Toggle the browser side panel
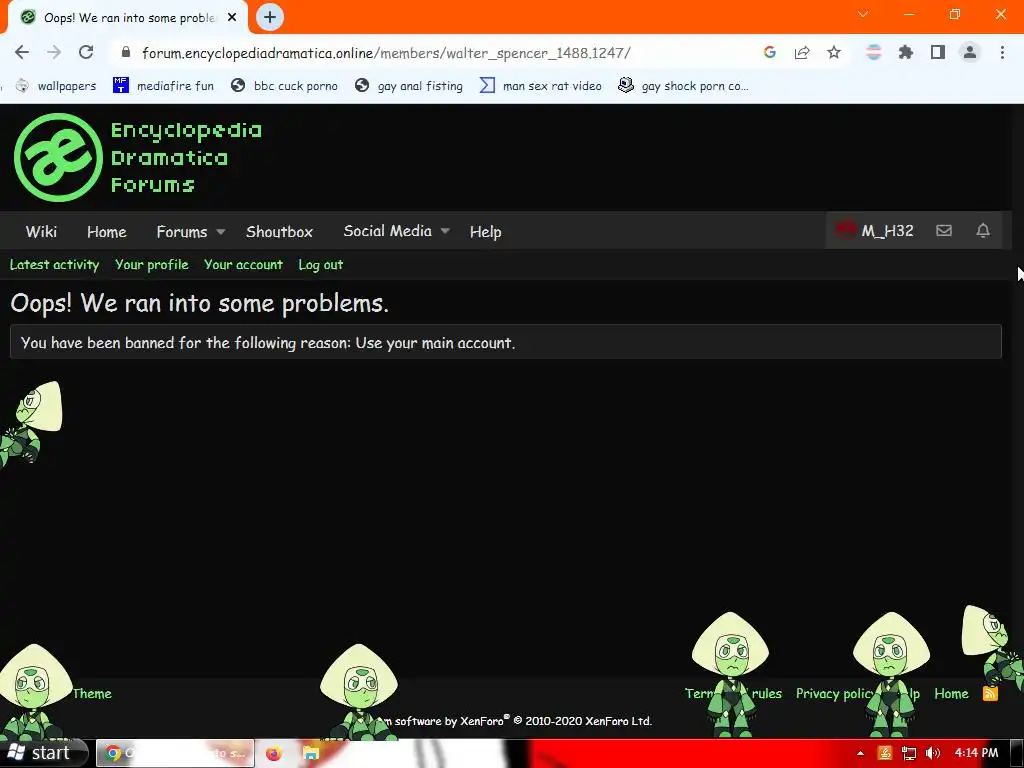 (938, 52)
